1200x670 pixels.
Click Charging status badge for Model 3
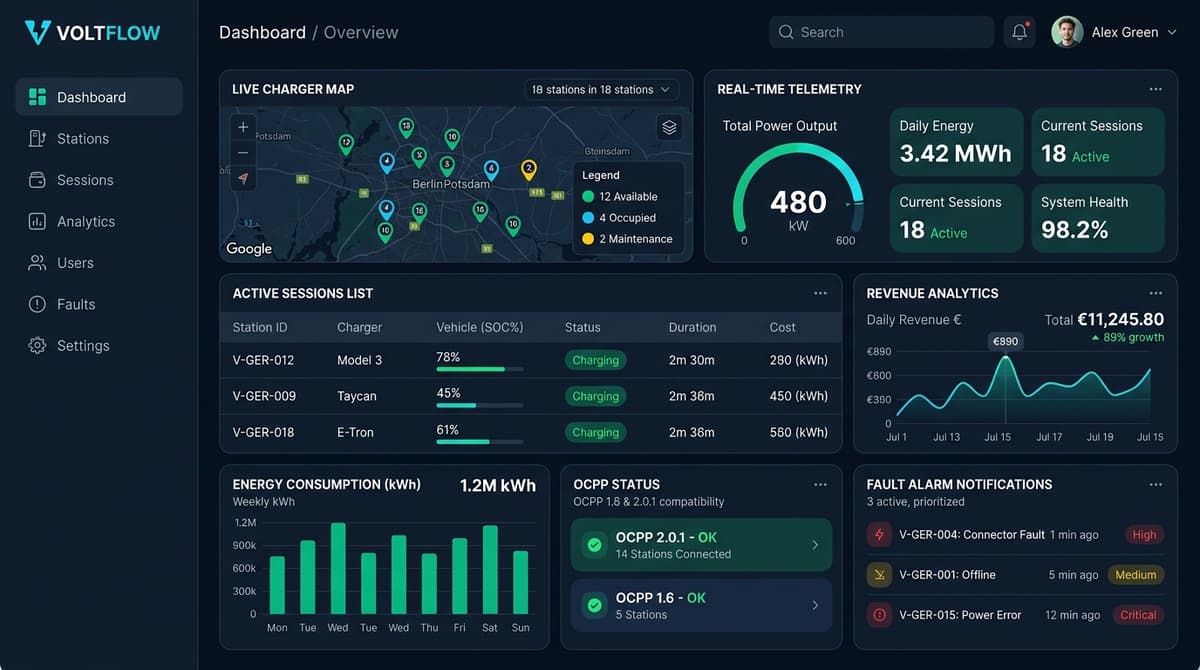coord(595,360)
